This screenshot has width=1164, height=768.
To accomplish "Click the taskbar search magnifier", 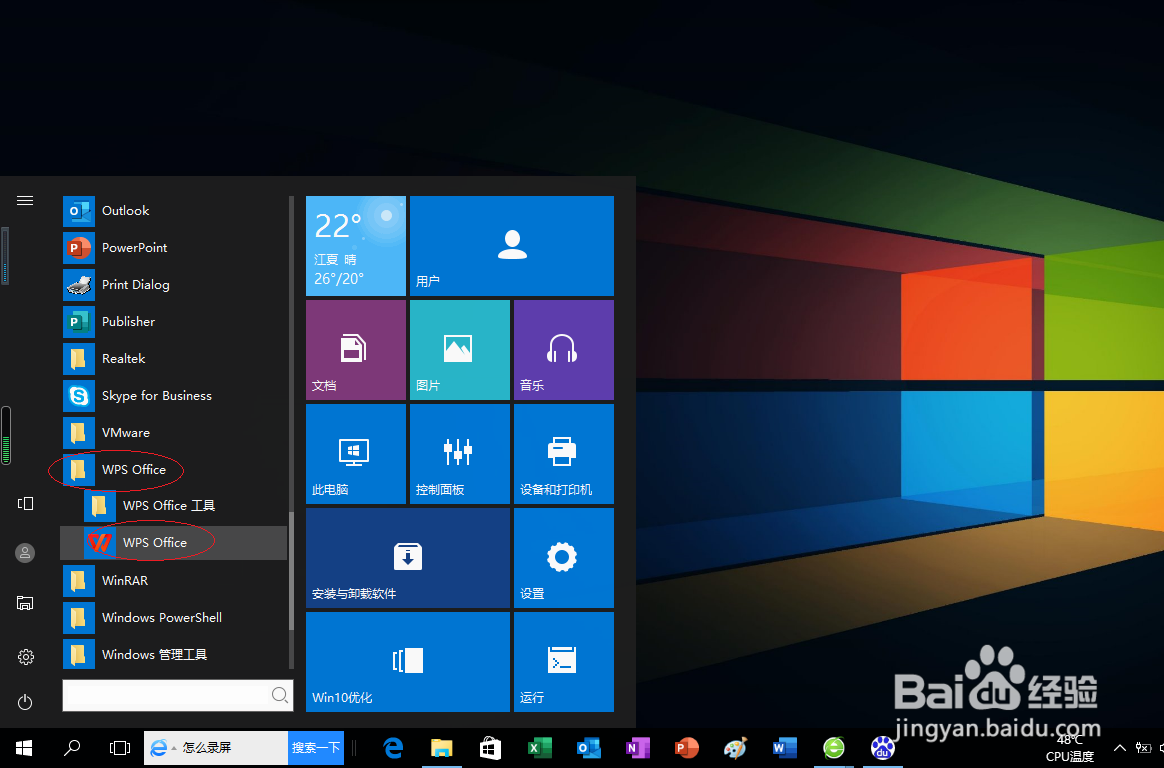I will point(72,748).
